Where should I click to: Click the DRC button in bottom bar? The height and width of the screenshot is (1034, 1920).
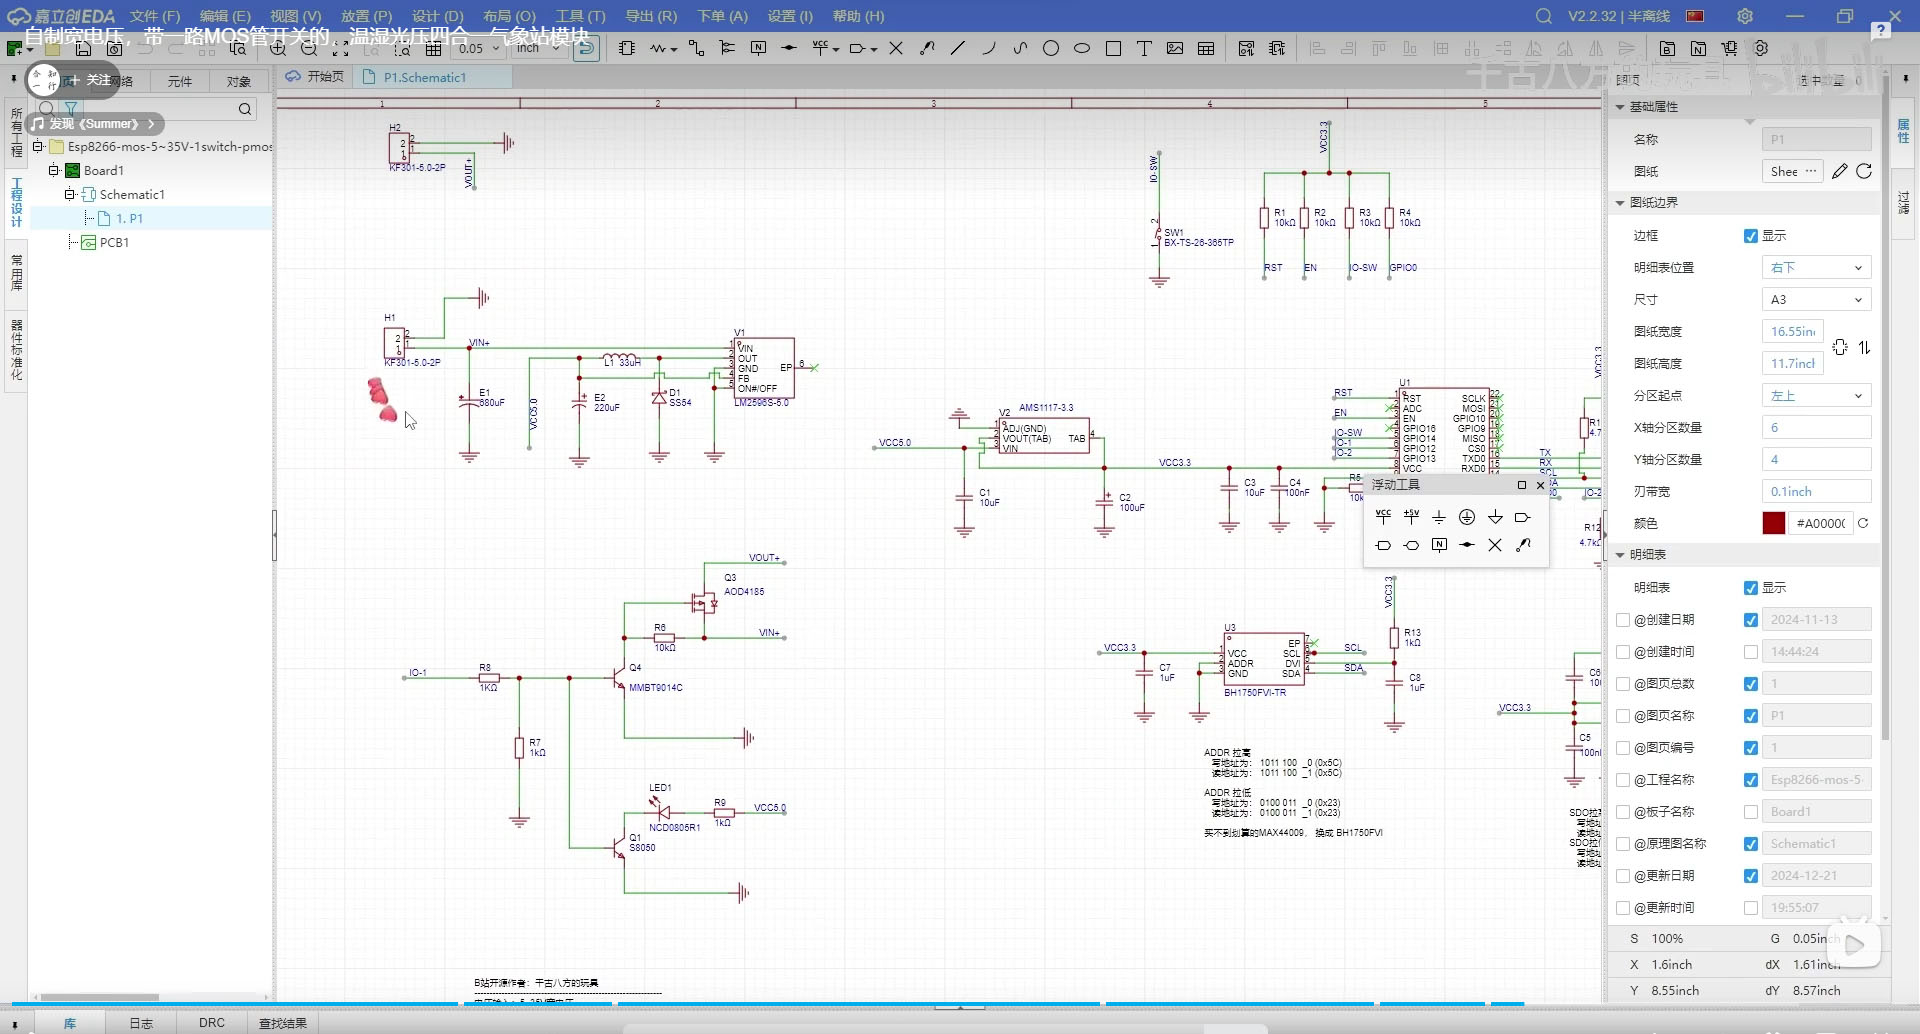[x=211, y=1022]
